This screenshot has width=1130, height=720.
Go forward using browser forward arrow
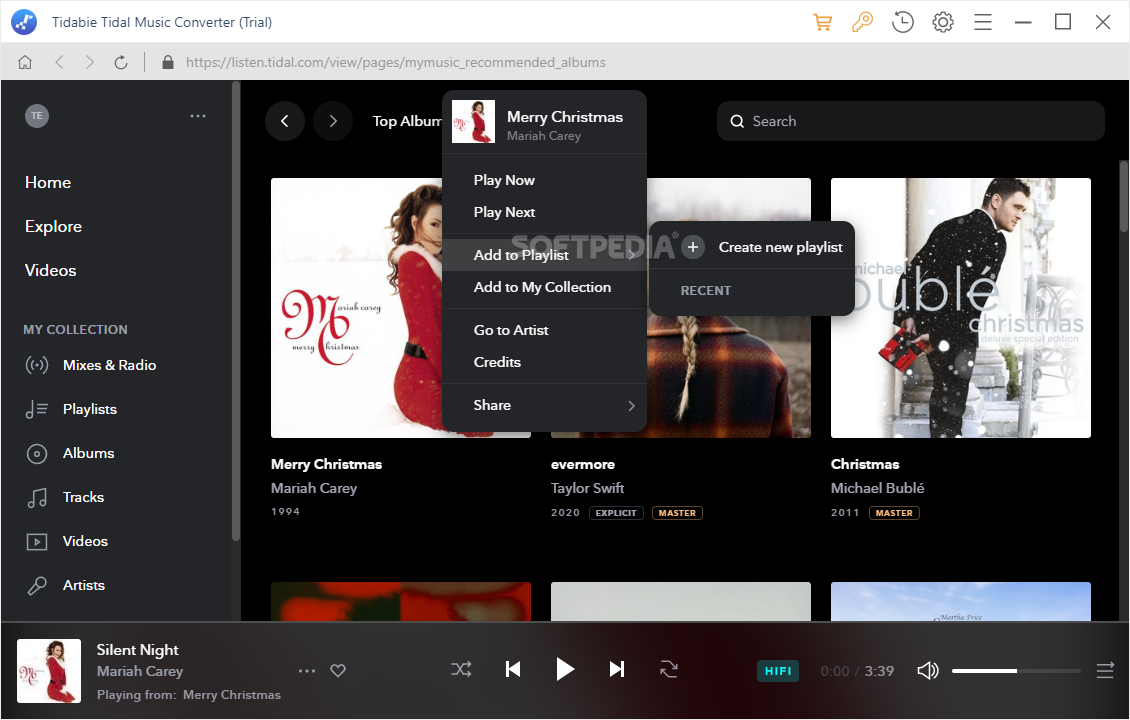[x=89, y=62]
